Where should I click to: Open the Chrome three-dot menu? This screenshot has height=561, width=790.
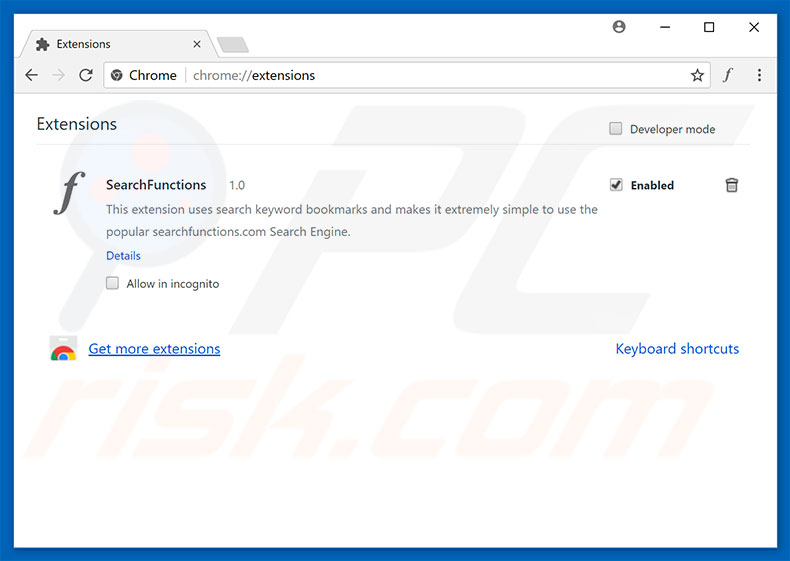click(x=759, y=75)
